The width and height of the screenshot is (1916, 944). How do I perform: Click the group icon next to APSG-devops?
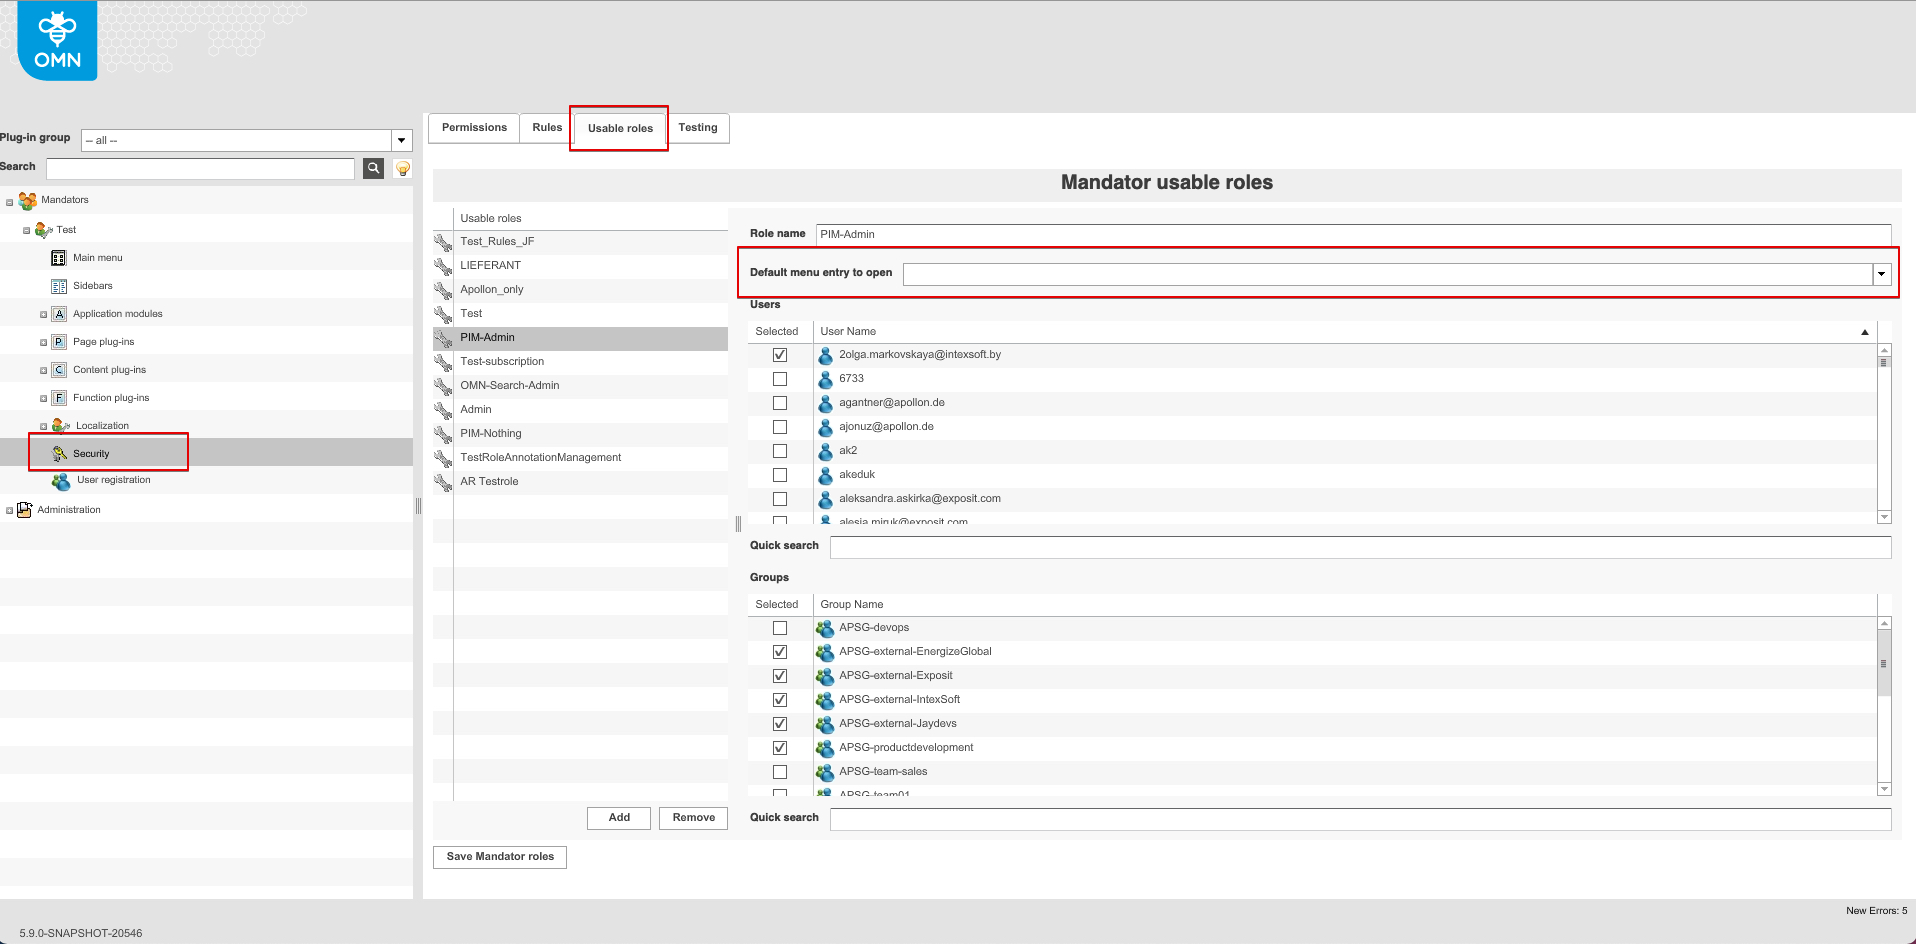tap(825, 628)
